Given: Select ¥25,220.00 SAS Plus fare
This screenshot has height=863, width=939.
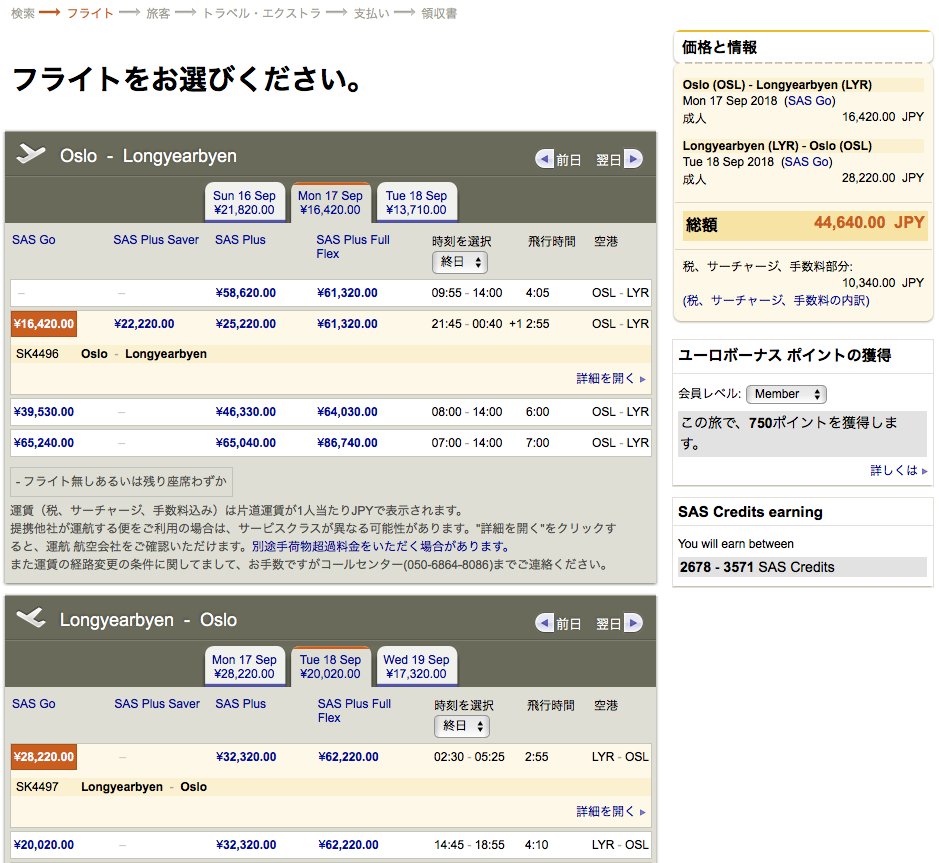Looking at the screenshot, I should [x=246, y=324].
